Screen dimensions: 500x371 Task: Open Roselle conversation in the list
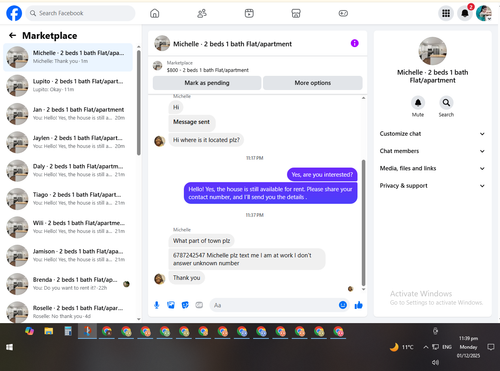click(x=68, y=311)
